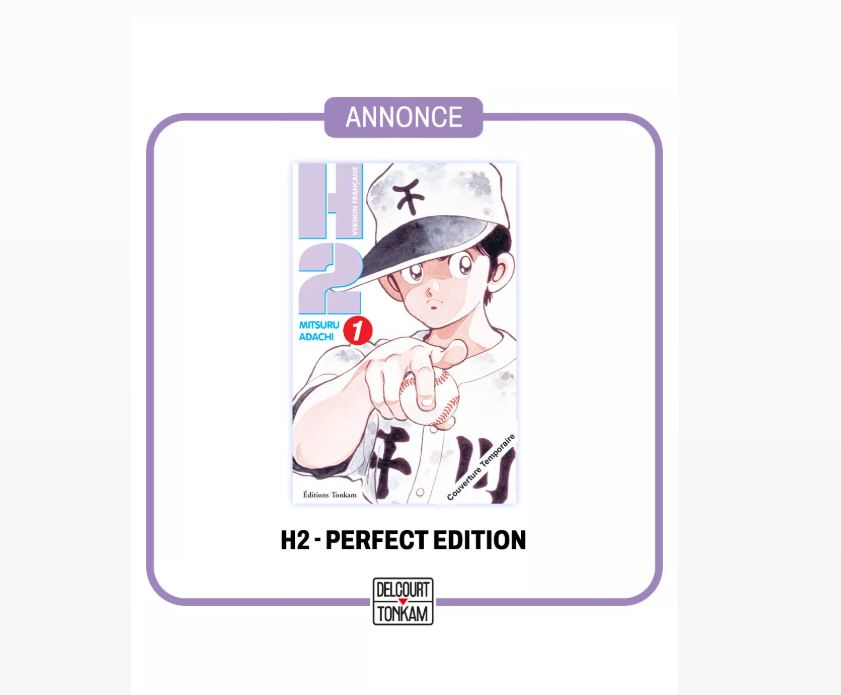Click the red triangle in Delcourt logo
This screenshot has width=841, height=695.
click(403, 601)
